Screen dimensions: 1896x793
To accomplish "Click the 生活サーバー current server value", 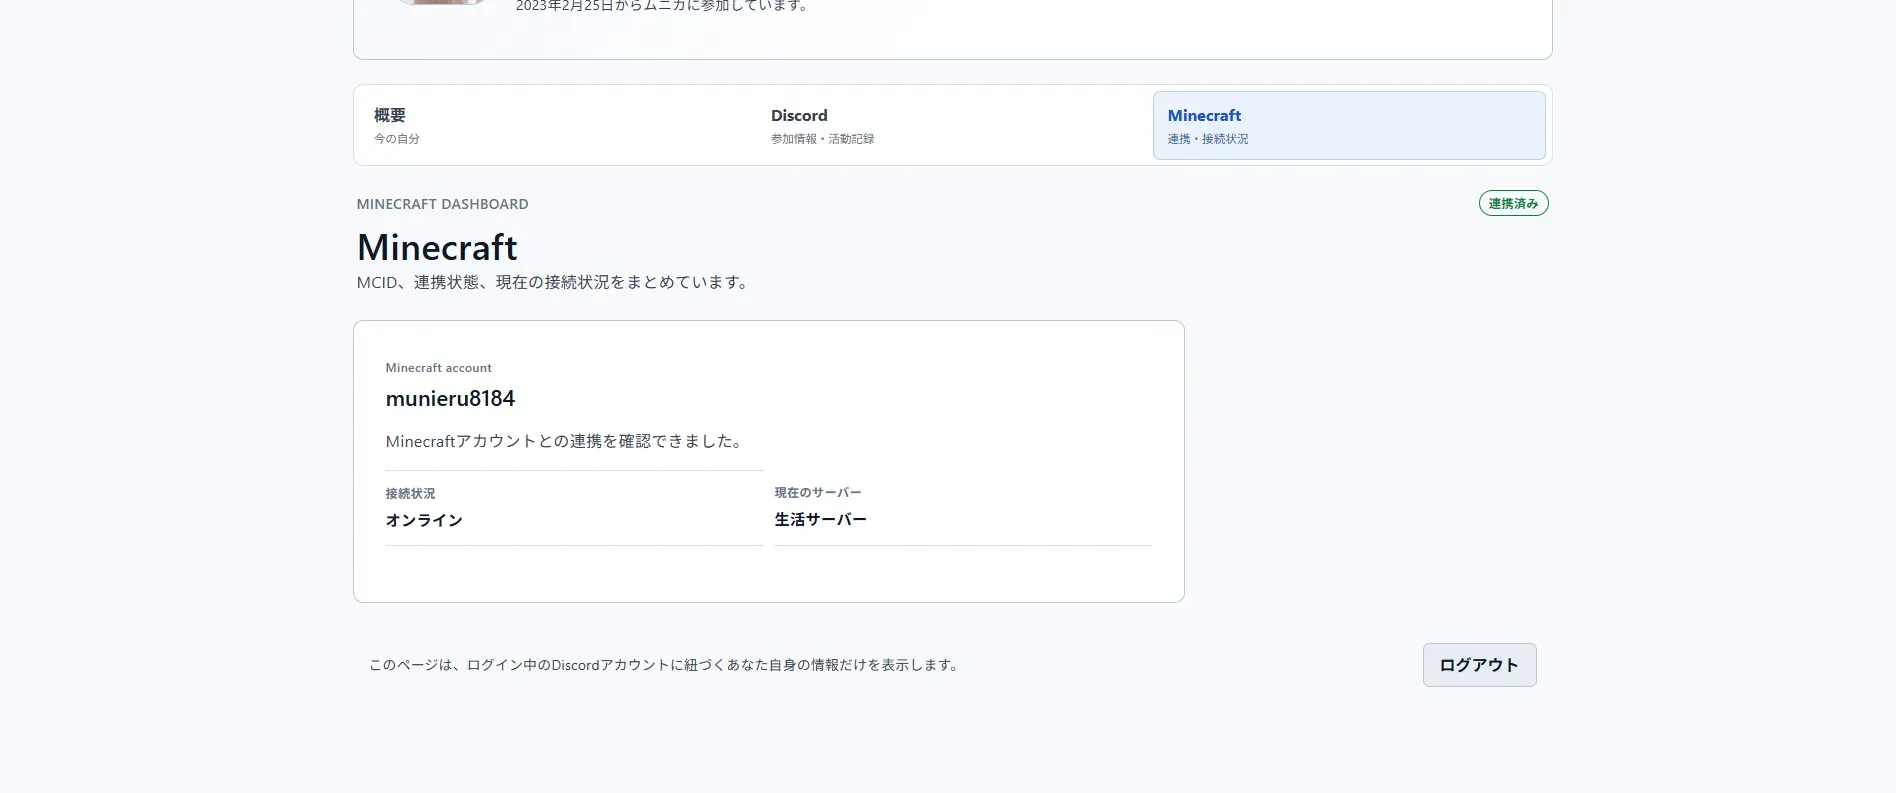I will (820, 520).
